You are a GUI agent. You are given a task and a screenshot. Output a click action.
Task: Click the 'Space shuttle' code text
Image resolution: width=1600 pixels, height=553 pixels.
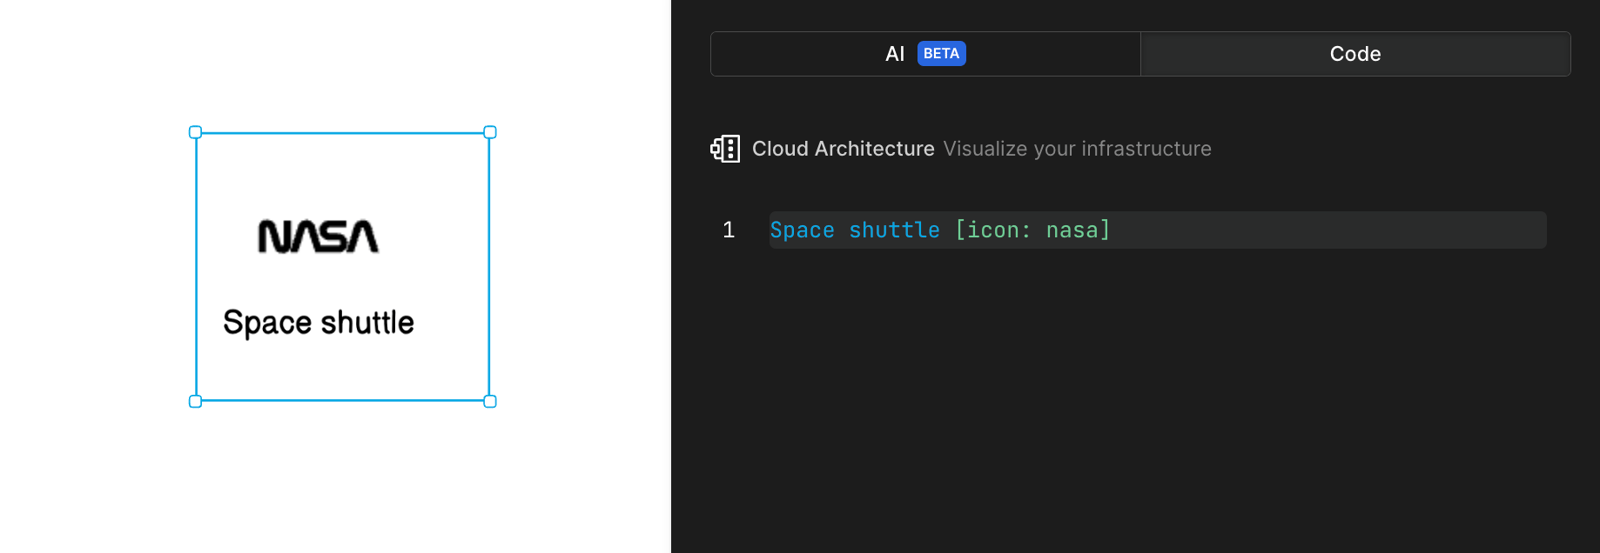point(855,230)
